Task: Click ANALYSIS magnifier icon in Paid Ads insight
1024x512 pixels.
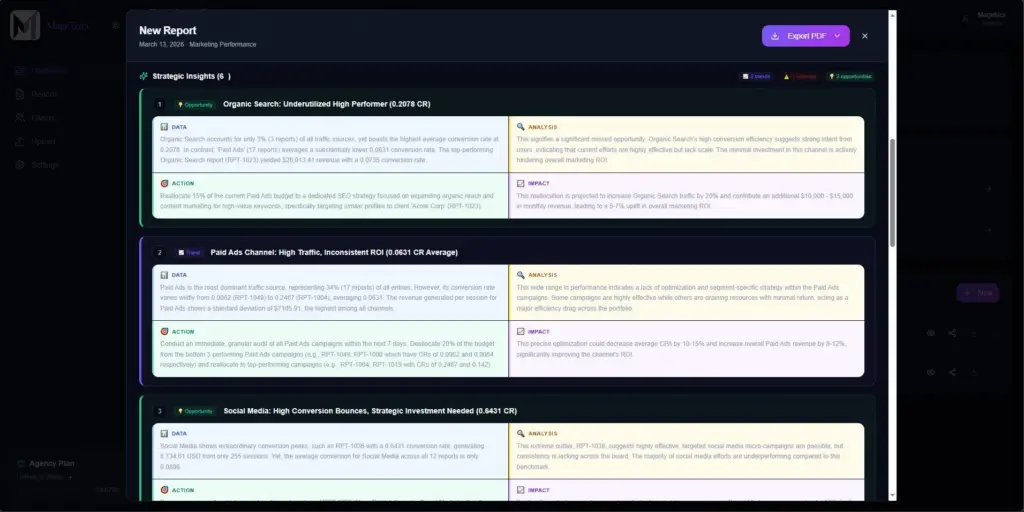Action: tap(520, 275)
